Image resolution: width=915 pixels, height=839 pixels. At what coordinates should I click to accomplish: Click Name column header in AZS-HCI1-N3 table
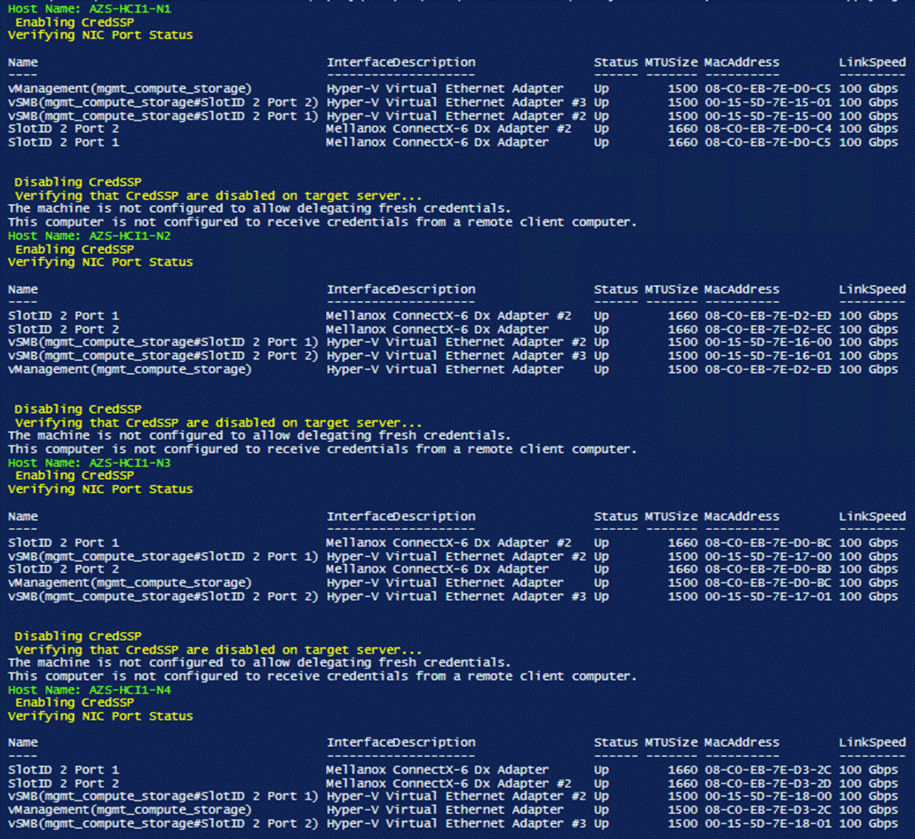click(x=23, y=516)
